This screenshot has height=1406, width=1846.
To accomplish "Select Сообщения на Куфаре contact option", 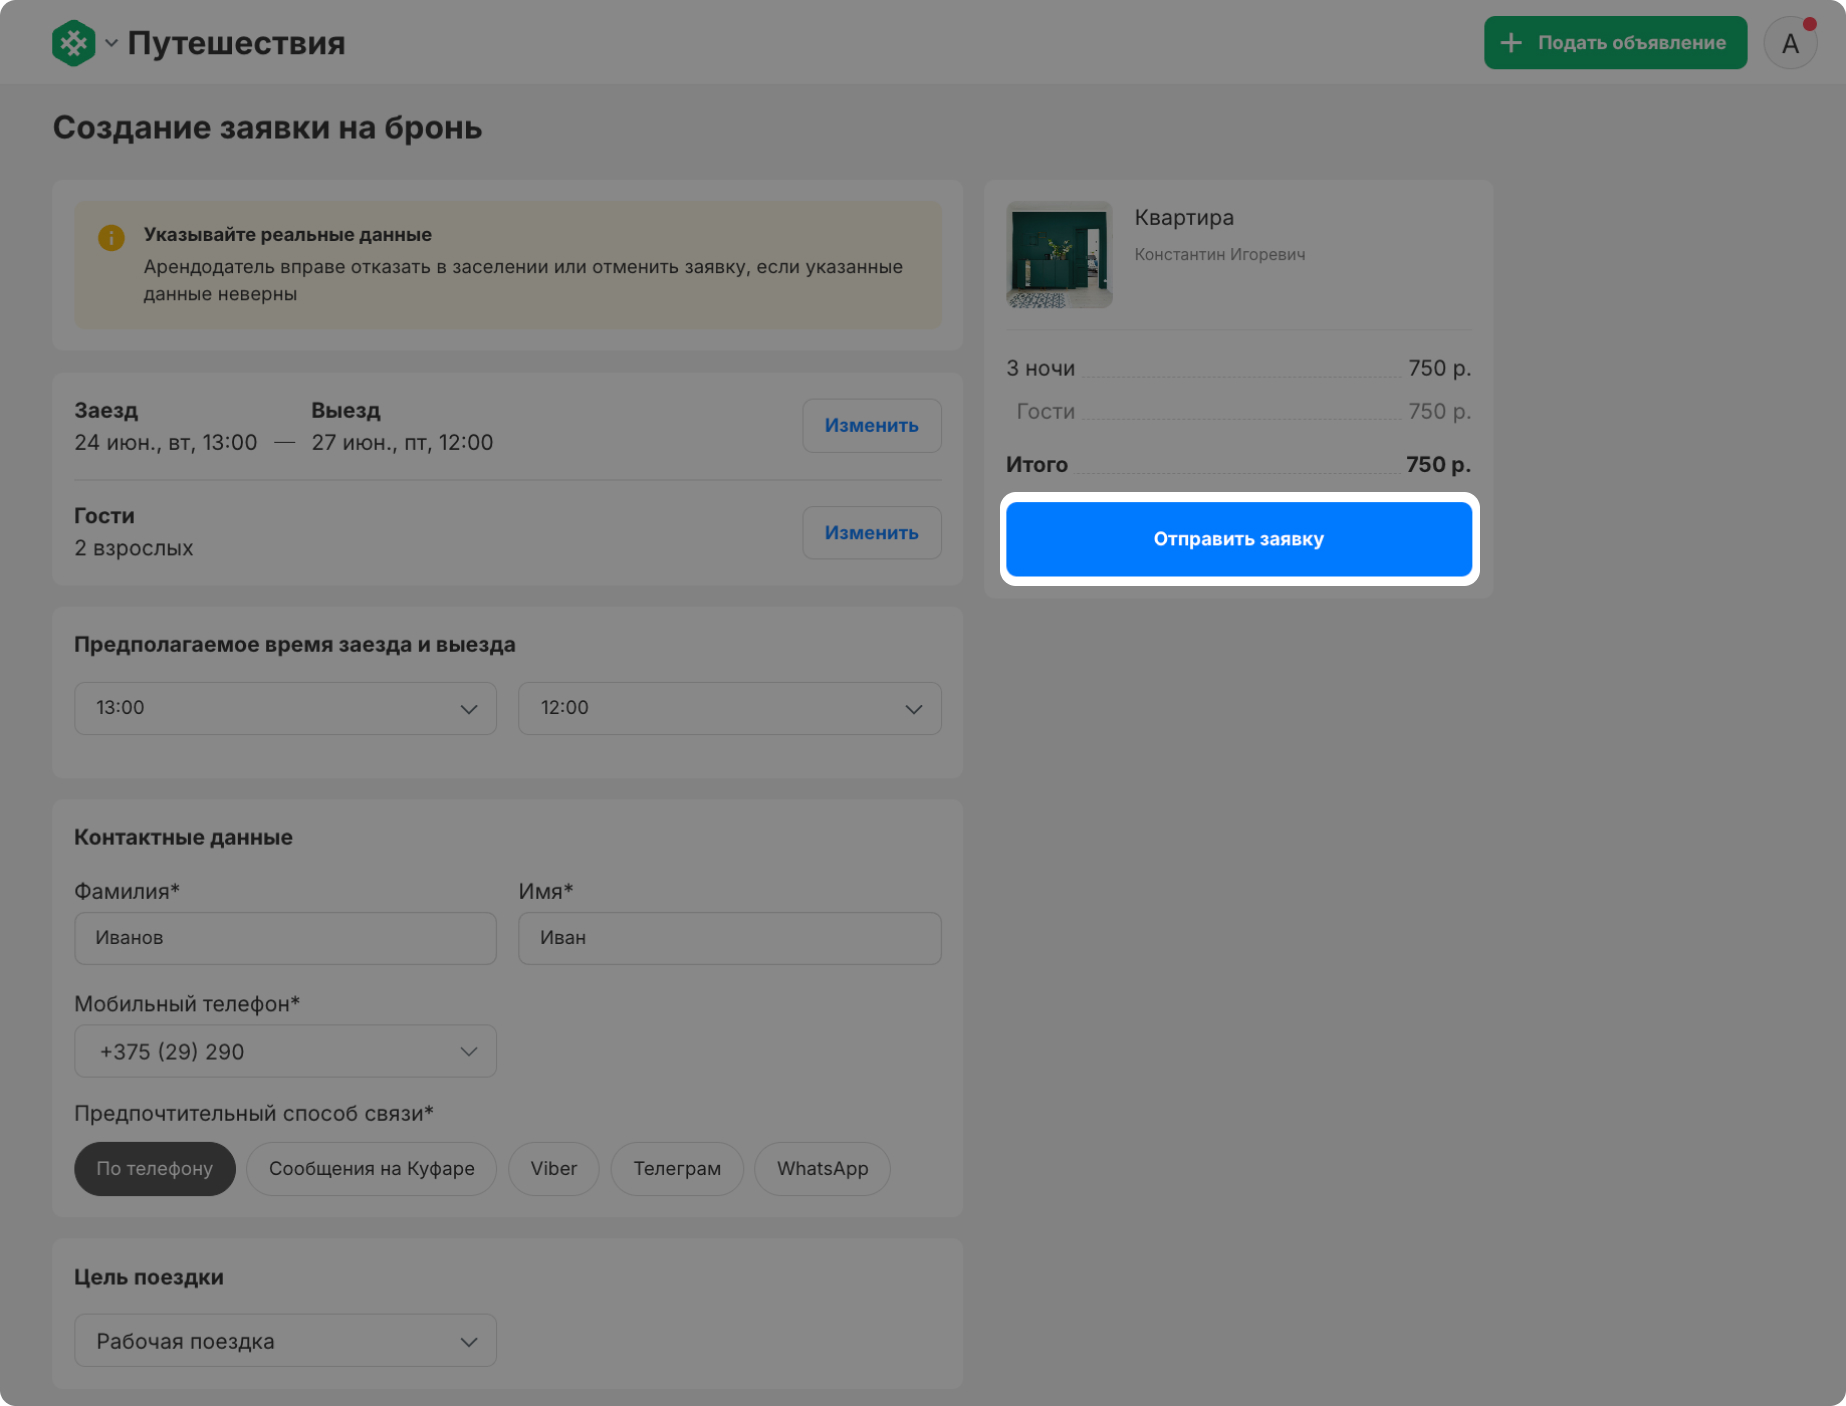I will click(371, 1169).
